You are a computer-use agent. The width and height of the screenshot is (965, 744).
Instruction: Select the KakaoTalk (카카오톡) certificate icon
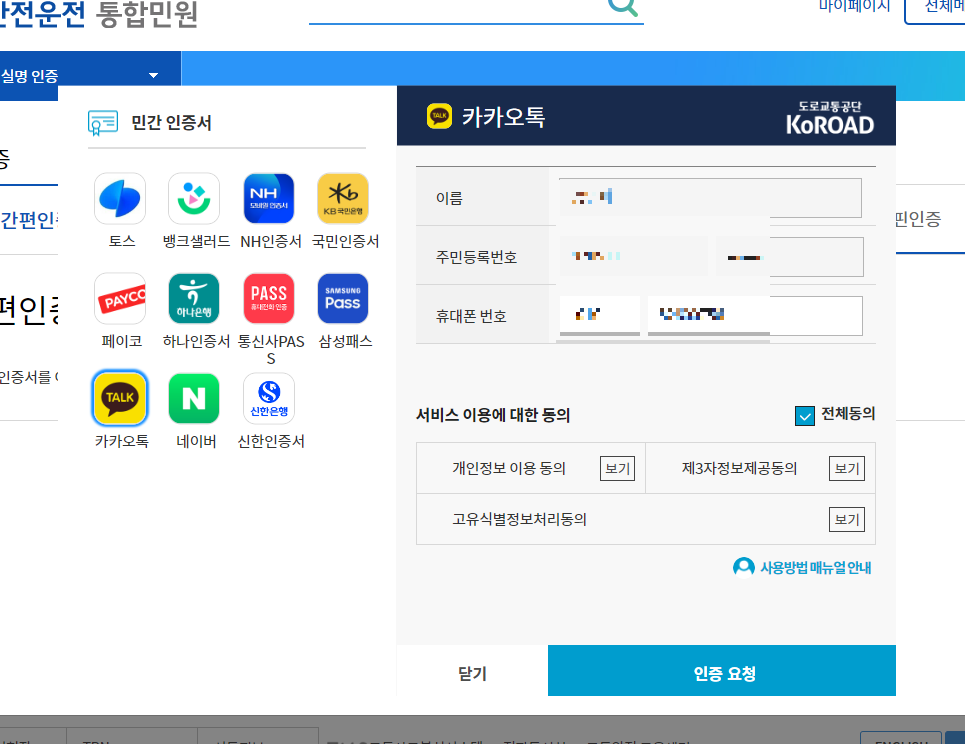click(120, 398)
